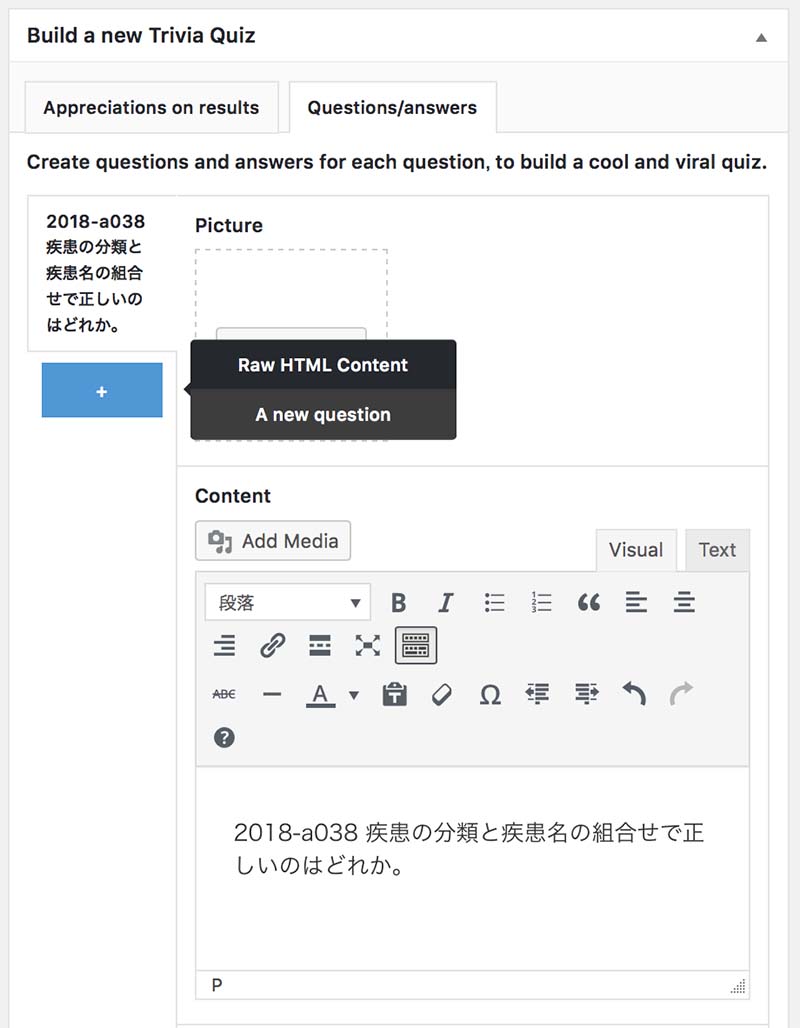The height and width of the screenshot is (1028, 800).
Task: Open the 段落 paragraph format dropdown
Action: (x=288, y=603)
